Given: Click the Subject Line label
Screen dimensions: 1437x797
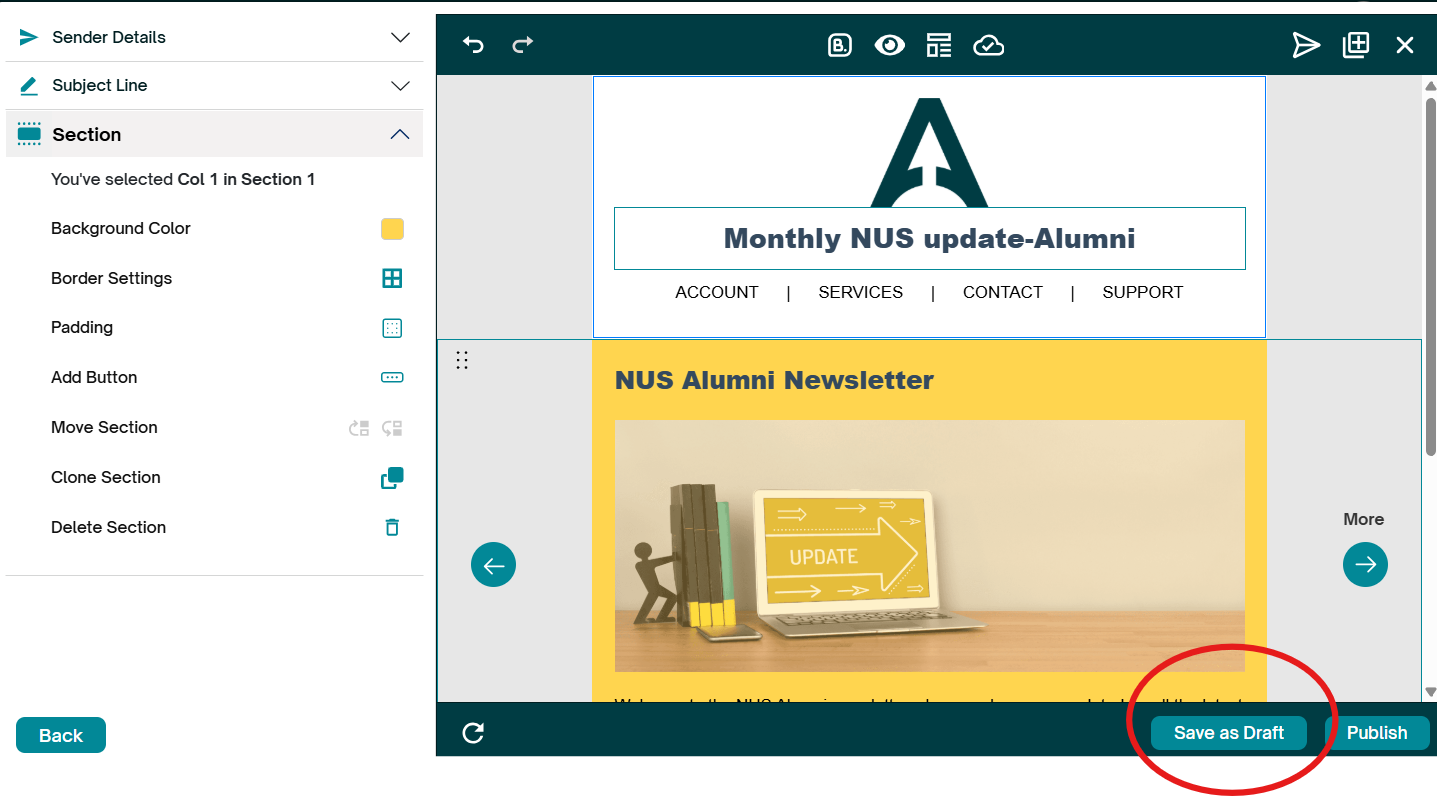Looking at the screenshot, I should [100, 86].
